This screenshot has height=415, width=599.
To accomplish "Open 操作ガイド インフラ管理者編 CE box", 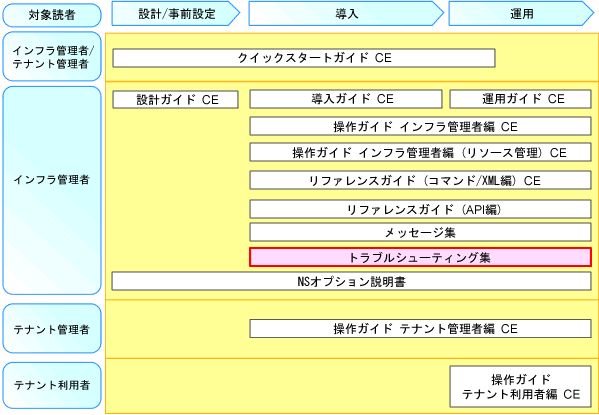I will click(x=421, y=126).
